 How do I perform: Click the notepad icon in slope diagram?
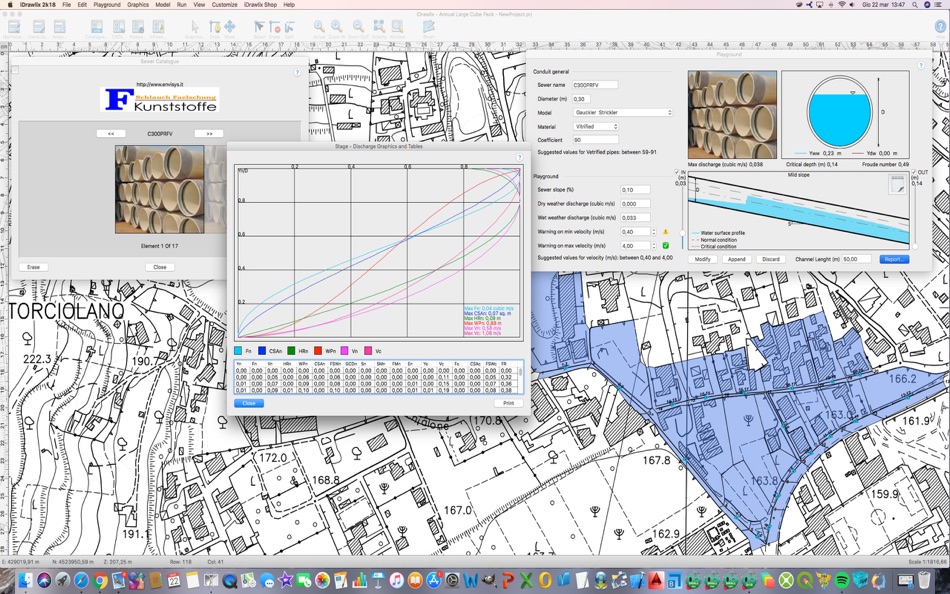(897, 183)
